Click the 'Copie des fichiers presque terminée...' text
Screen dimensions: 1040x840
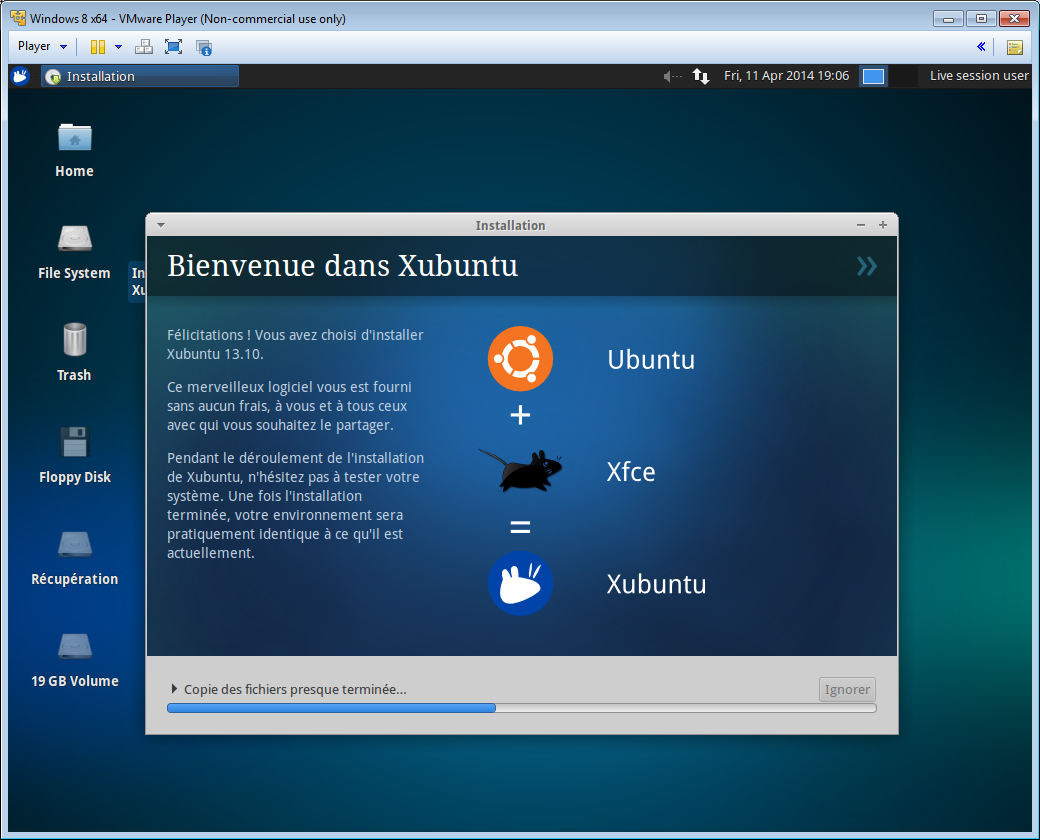click(295, 689)
